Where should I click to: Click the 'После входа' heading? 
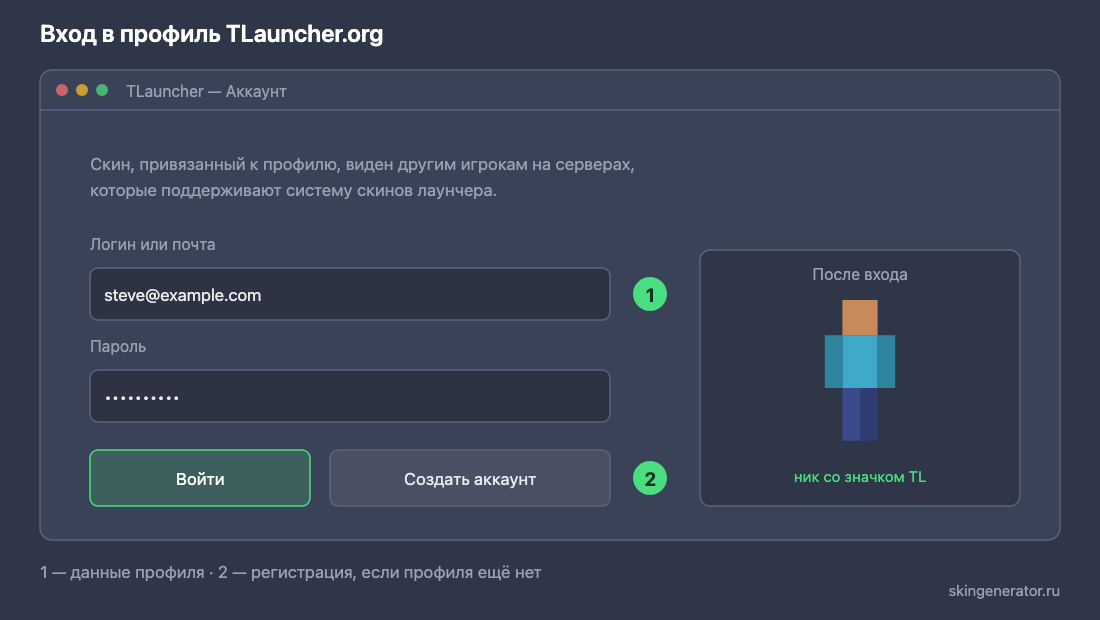coord(859,274)
